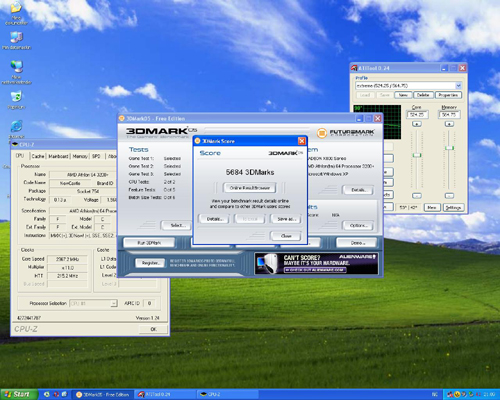Viewport: 500px width, 400px height.
Task: Click the greyed To Excel button
Action: click(250, 219)
